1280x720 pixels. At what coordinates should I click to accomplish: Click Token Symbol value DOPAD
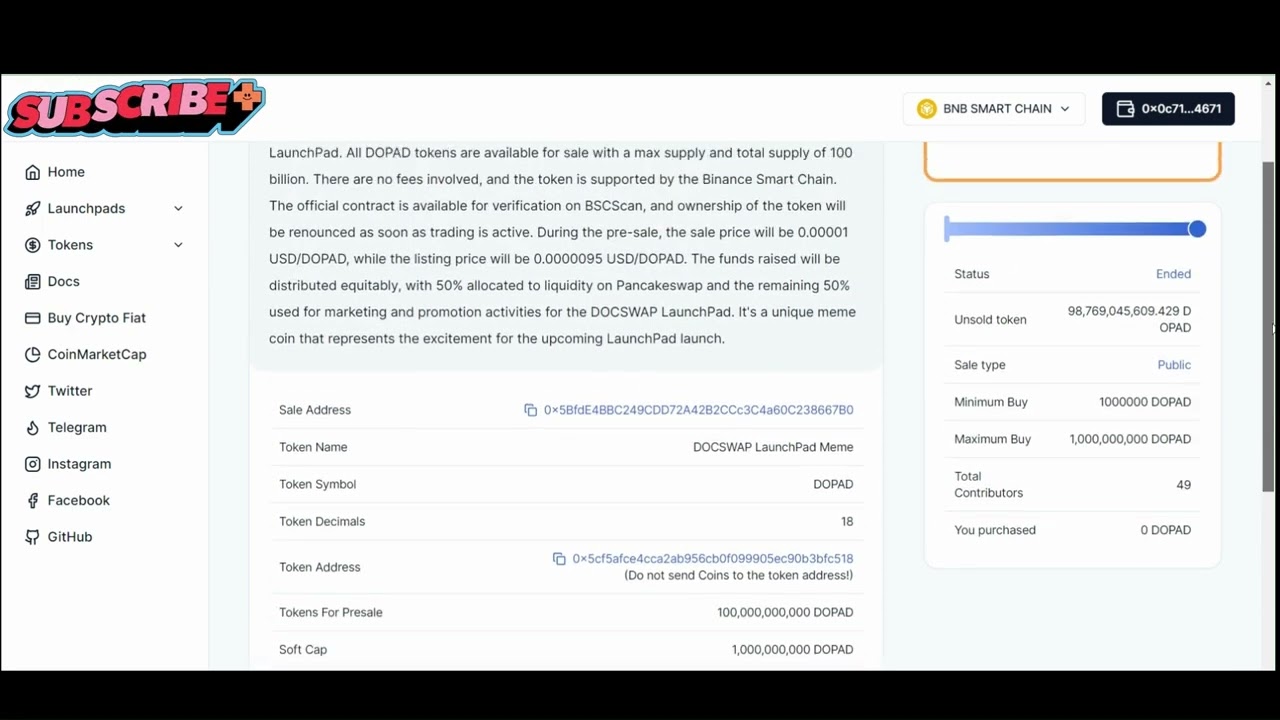pos(833,484)
